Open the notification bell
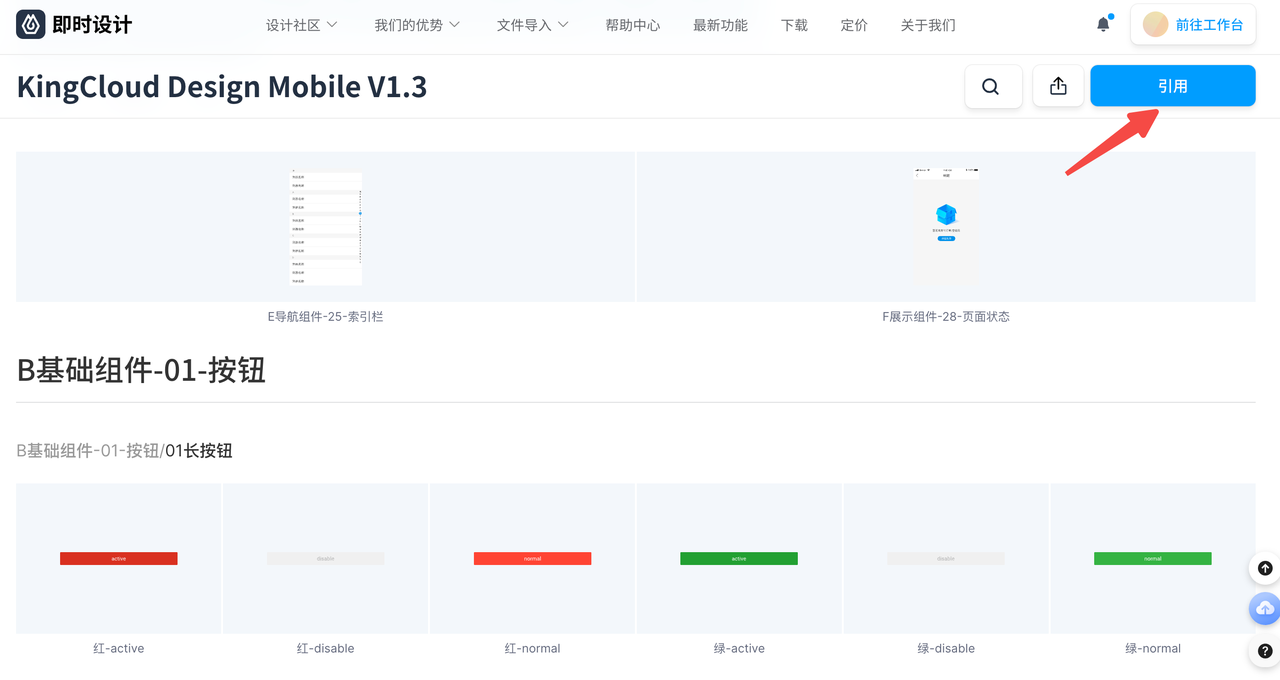This screenshot has height=680, width=1280. tap(1103, 24)
